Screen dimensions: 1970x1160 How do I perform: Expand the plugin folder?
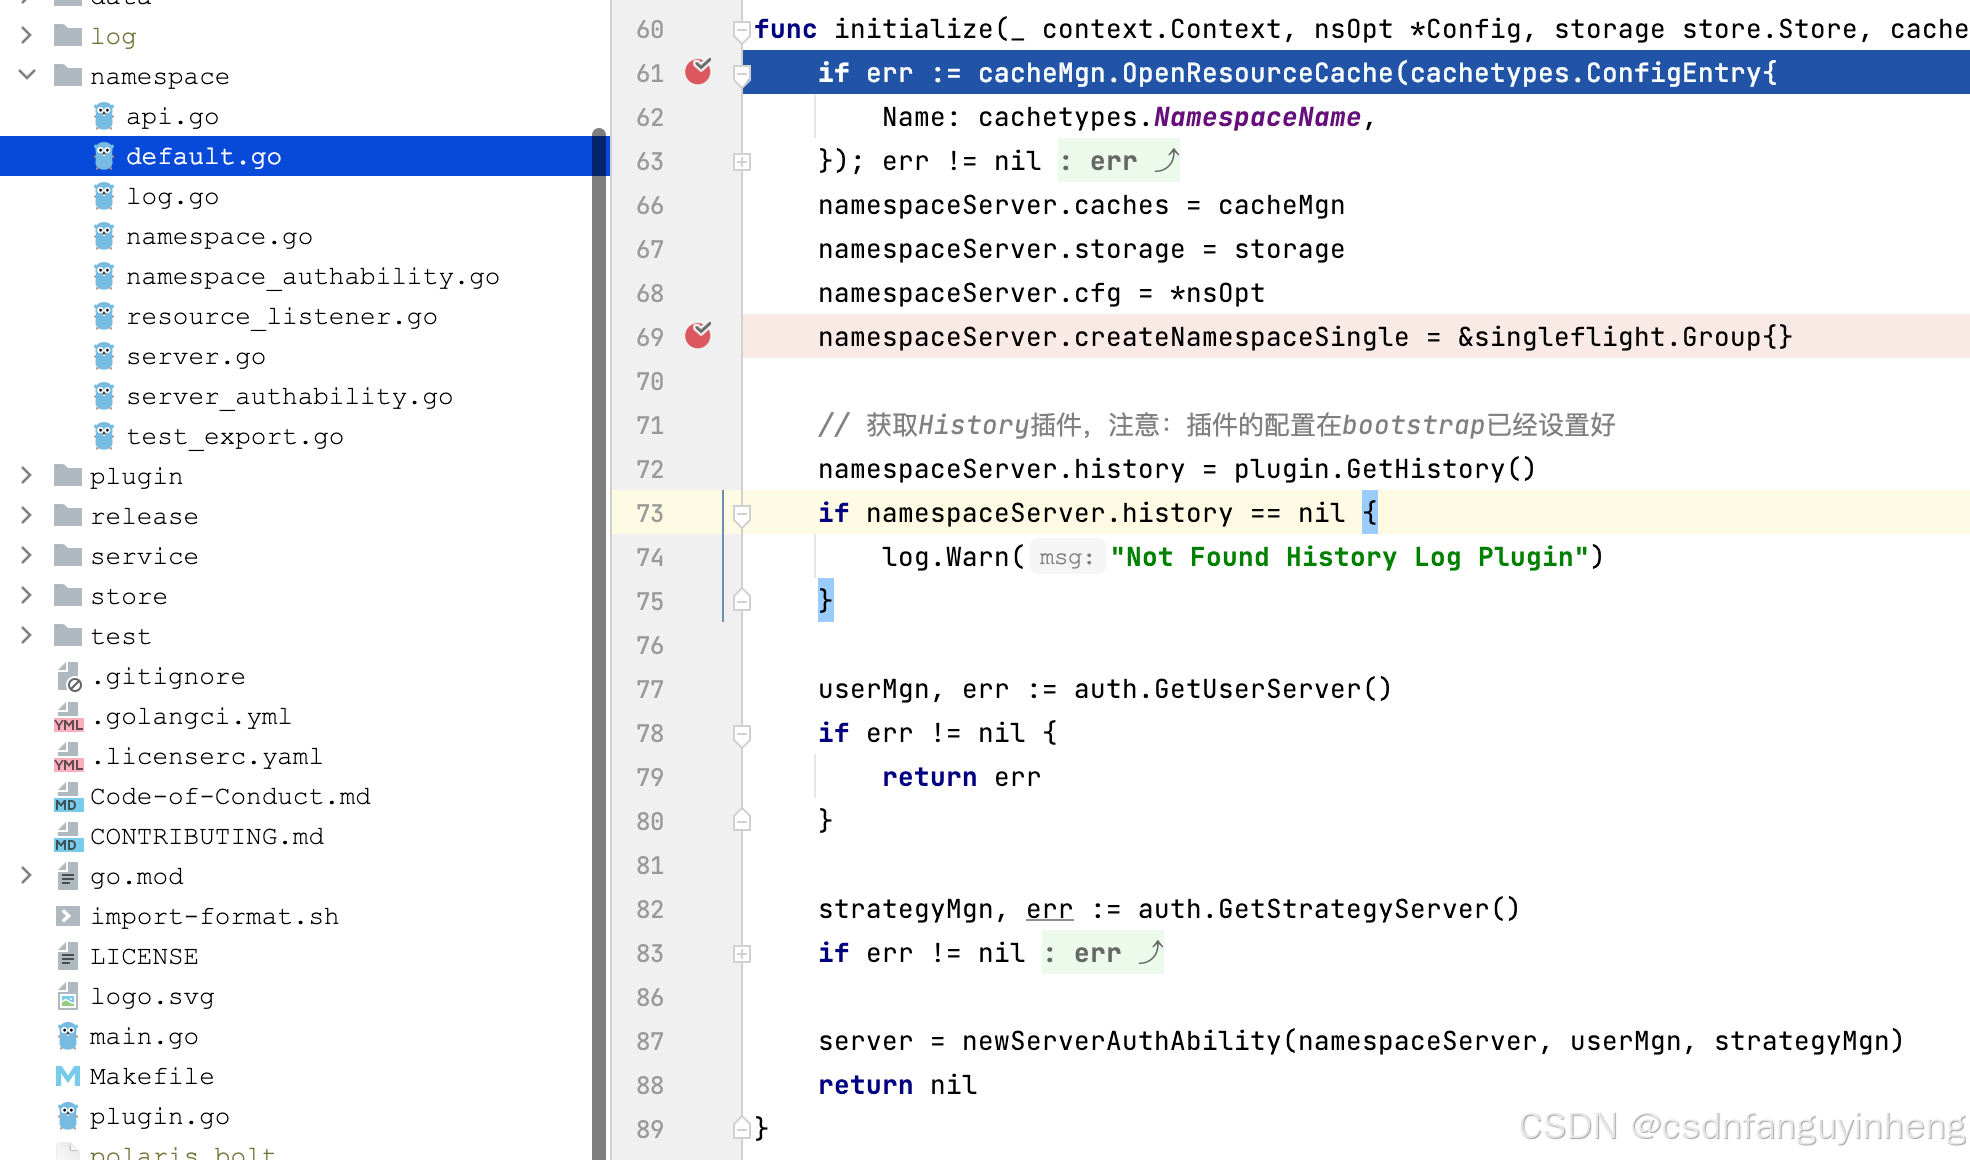[x=27, y=476]
